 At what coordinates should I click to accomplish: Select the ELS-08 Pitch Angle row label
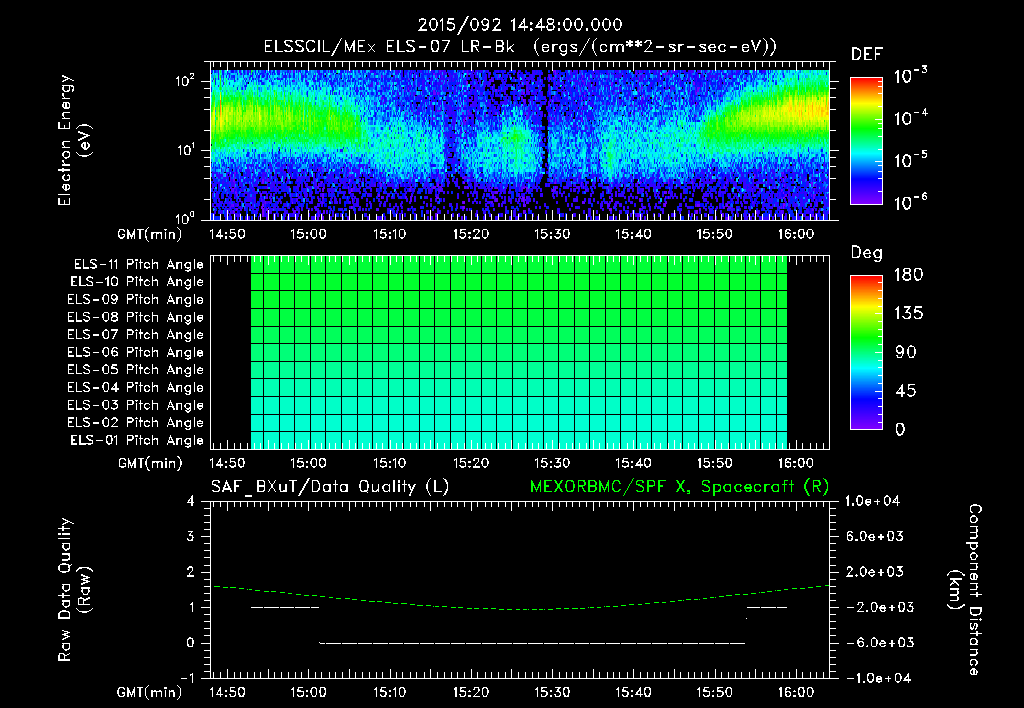136,317
